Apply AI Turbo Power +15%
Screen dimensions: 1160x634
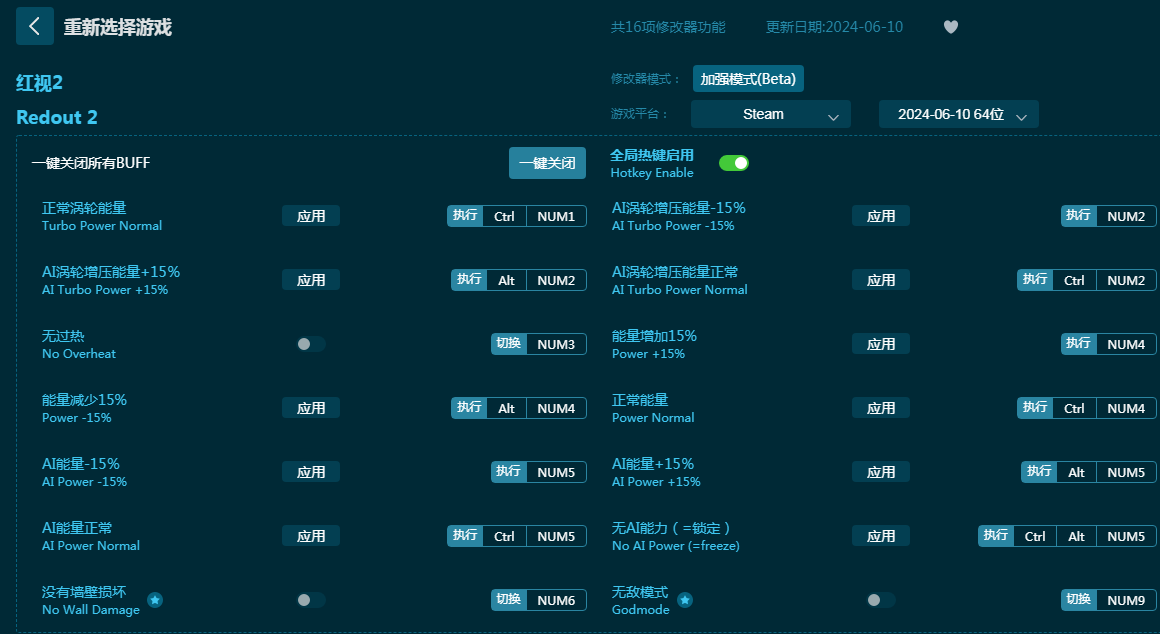[x=311, y=280]
